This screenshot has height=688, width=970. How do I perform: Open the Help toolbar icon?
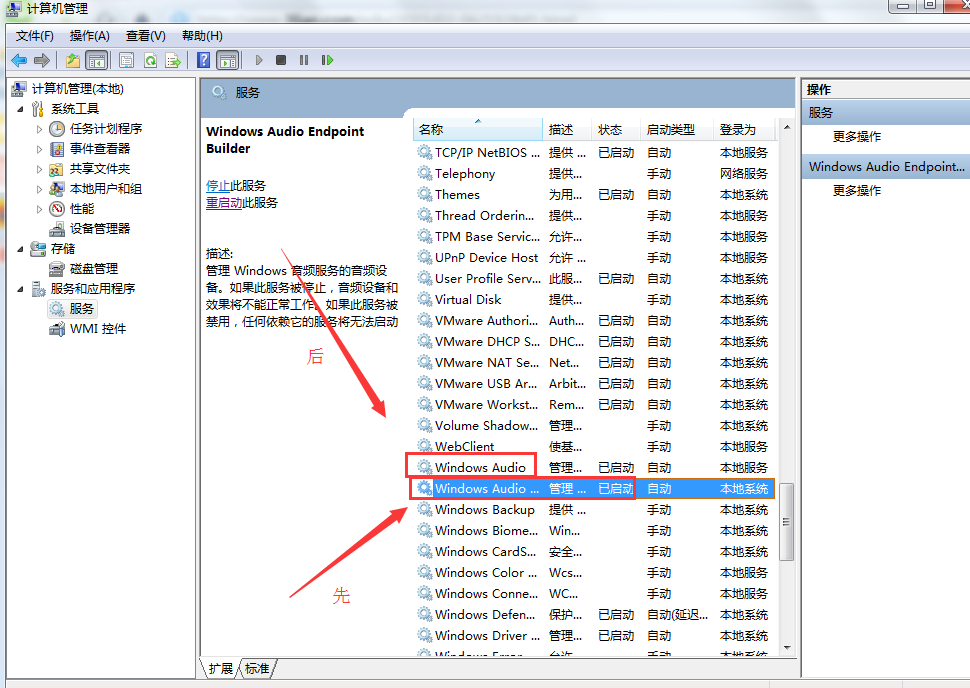click(204, 60)
